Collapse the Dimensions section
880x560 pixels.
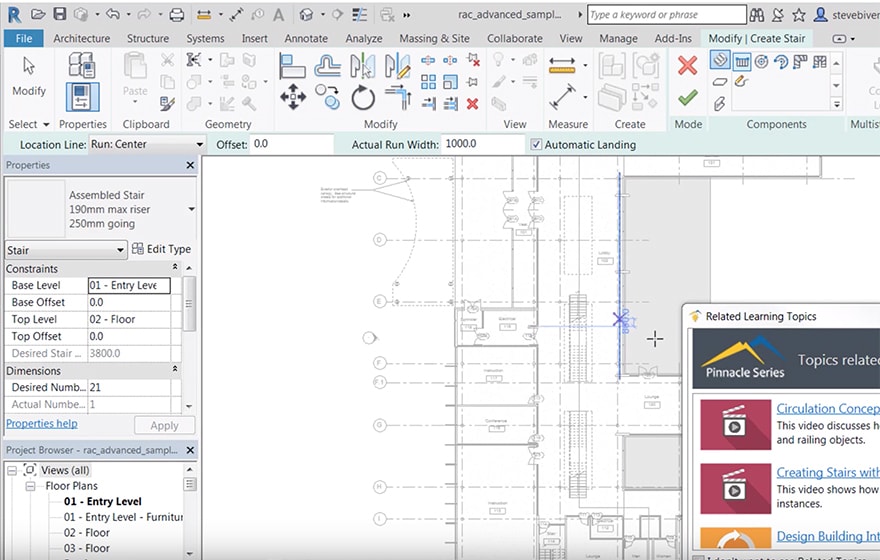pyautogui.click(x=175, y=370)
